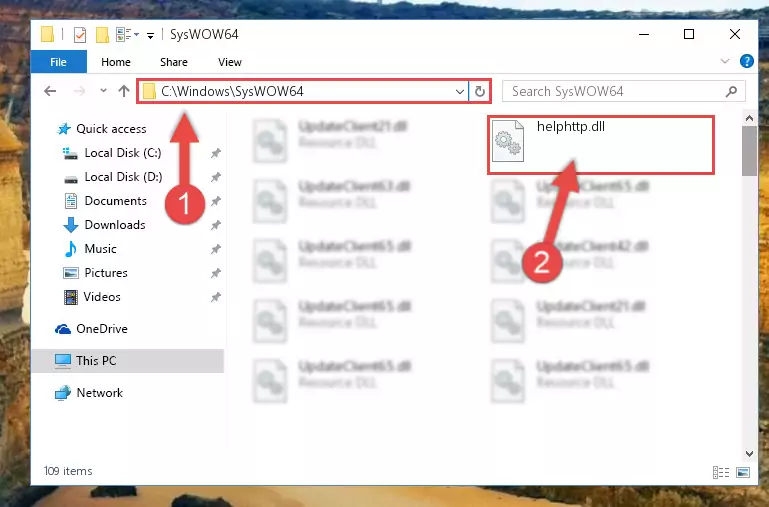
Task: Click the pin icon beside Downloads
Action: (x=215, y=225)
